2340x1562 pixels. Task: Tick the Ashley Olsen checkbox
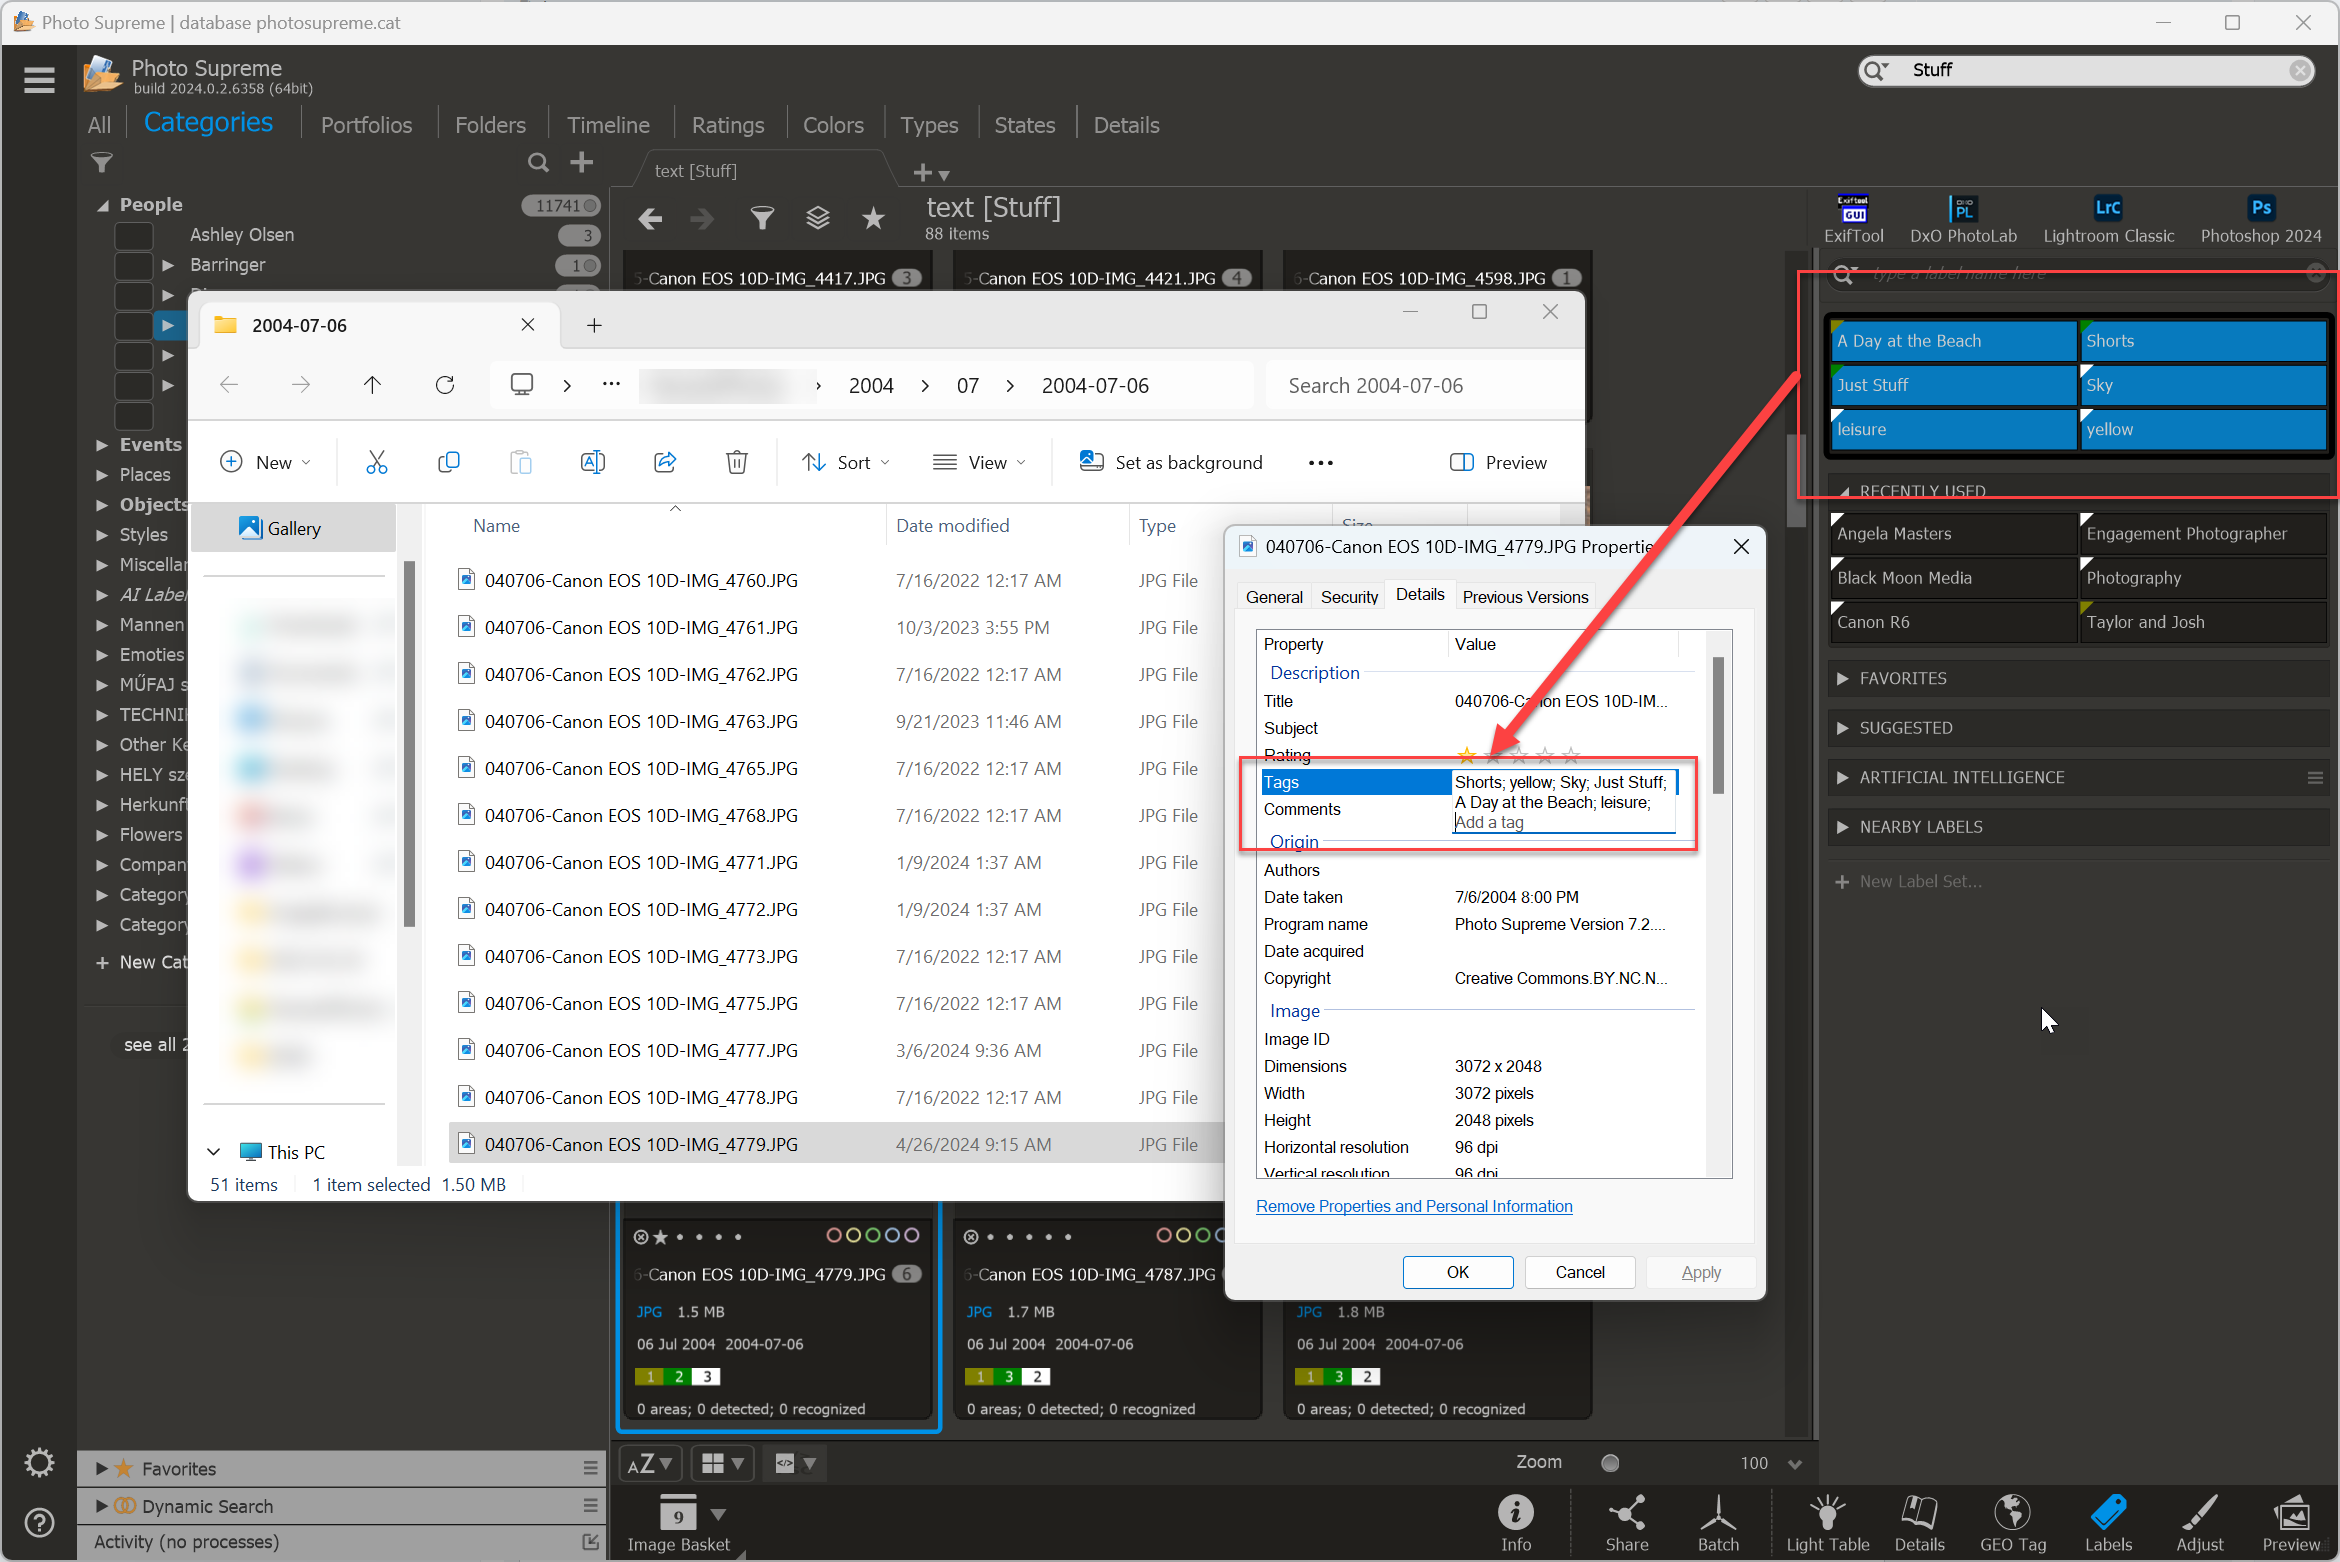click(x=134, y=235)
